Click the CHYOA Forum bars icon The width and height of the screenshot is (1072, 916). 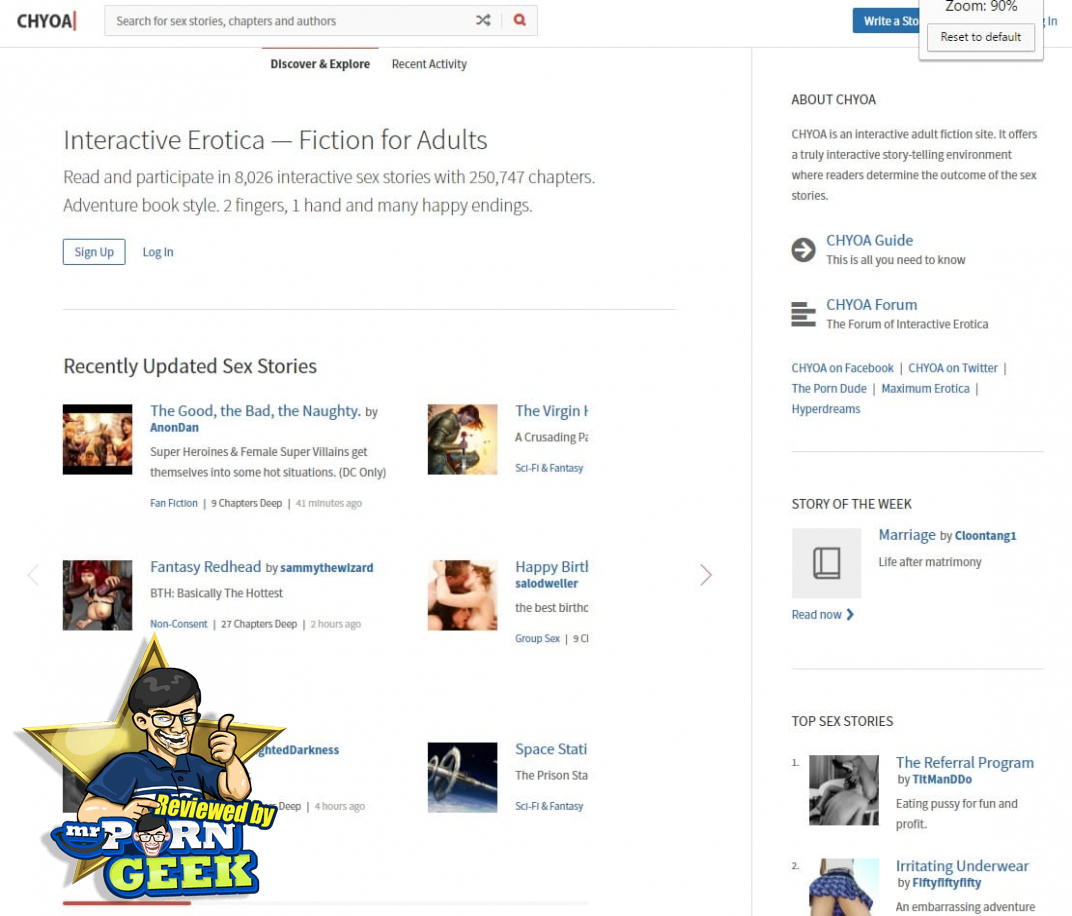tap(803, 314)
